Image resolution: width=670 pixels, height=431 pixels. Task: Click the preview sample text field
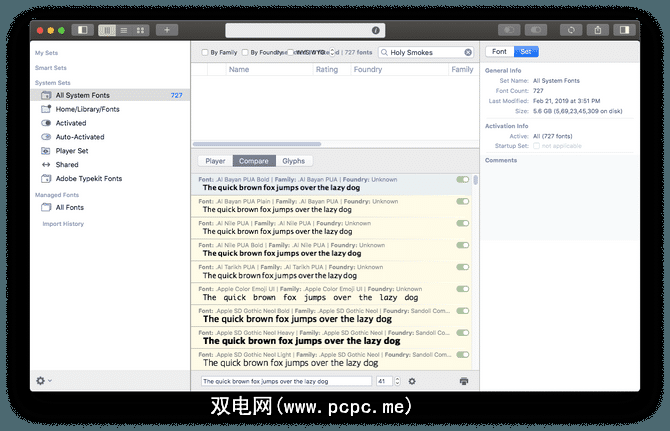coord(285,381)
